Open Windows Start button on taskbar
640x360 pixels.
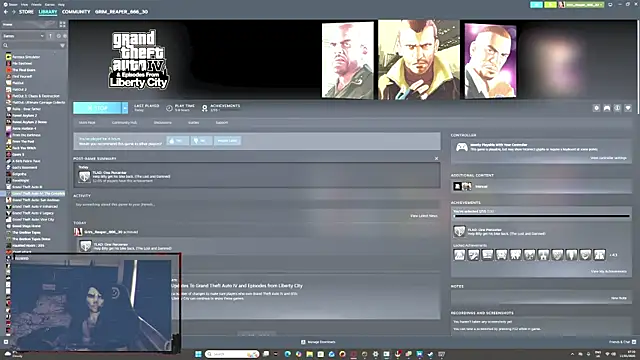point(198,354)
